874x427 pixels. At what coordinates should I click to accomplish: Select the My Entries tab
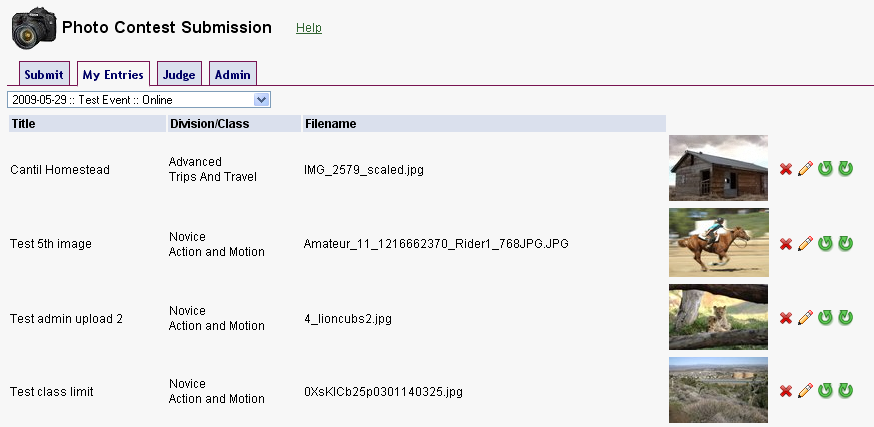[113, 74]
